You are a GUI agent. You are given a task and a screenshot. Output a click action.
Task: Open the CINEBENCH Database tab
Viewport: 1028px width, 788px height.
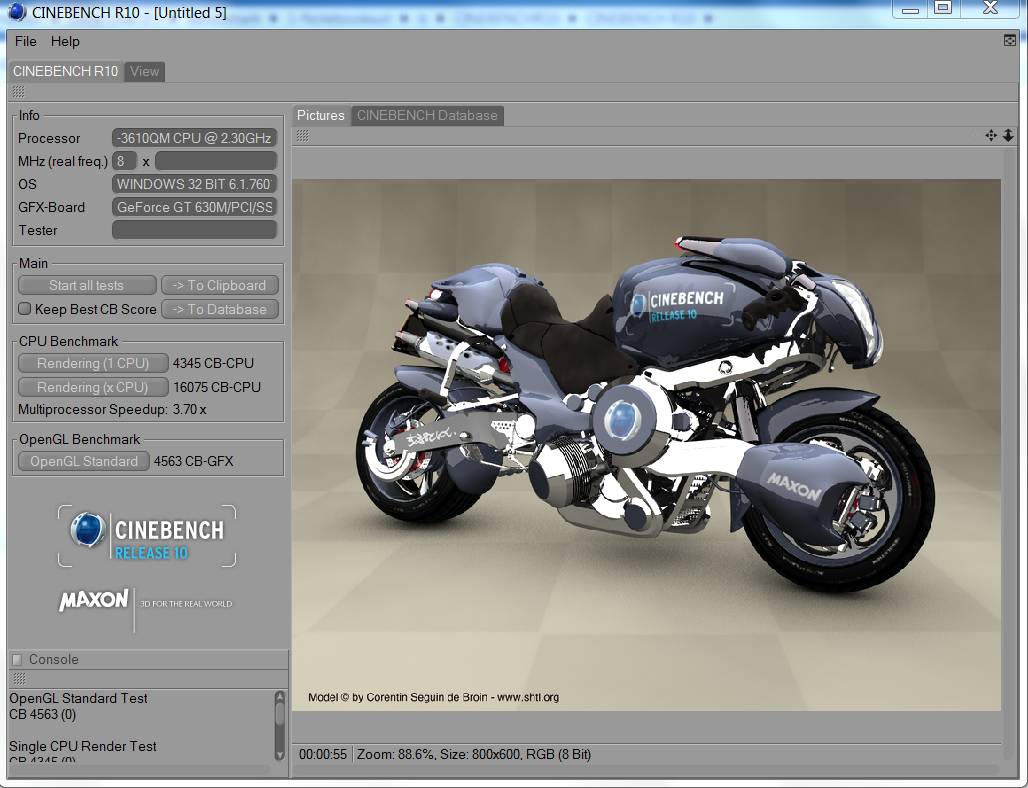coord(427,115)
